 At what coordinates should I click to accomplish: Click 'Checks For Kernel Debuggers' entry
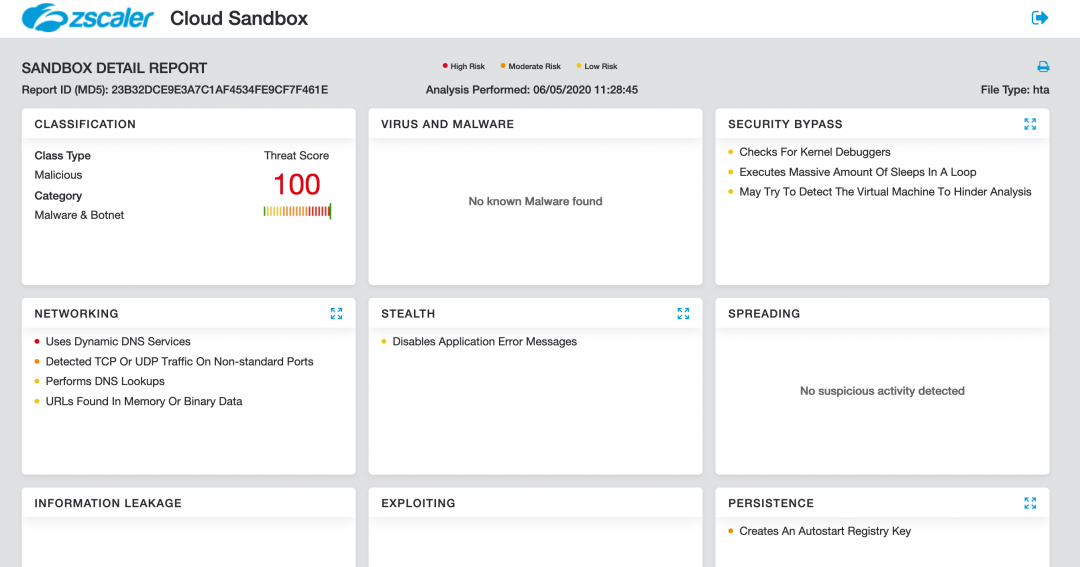[814, 152]
